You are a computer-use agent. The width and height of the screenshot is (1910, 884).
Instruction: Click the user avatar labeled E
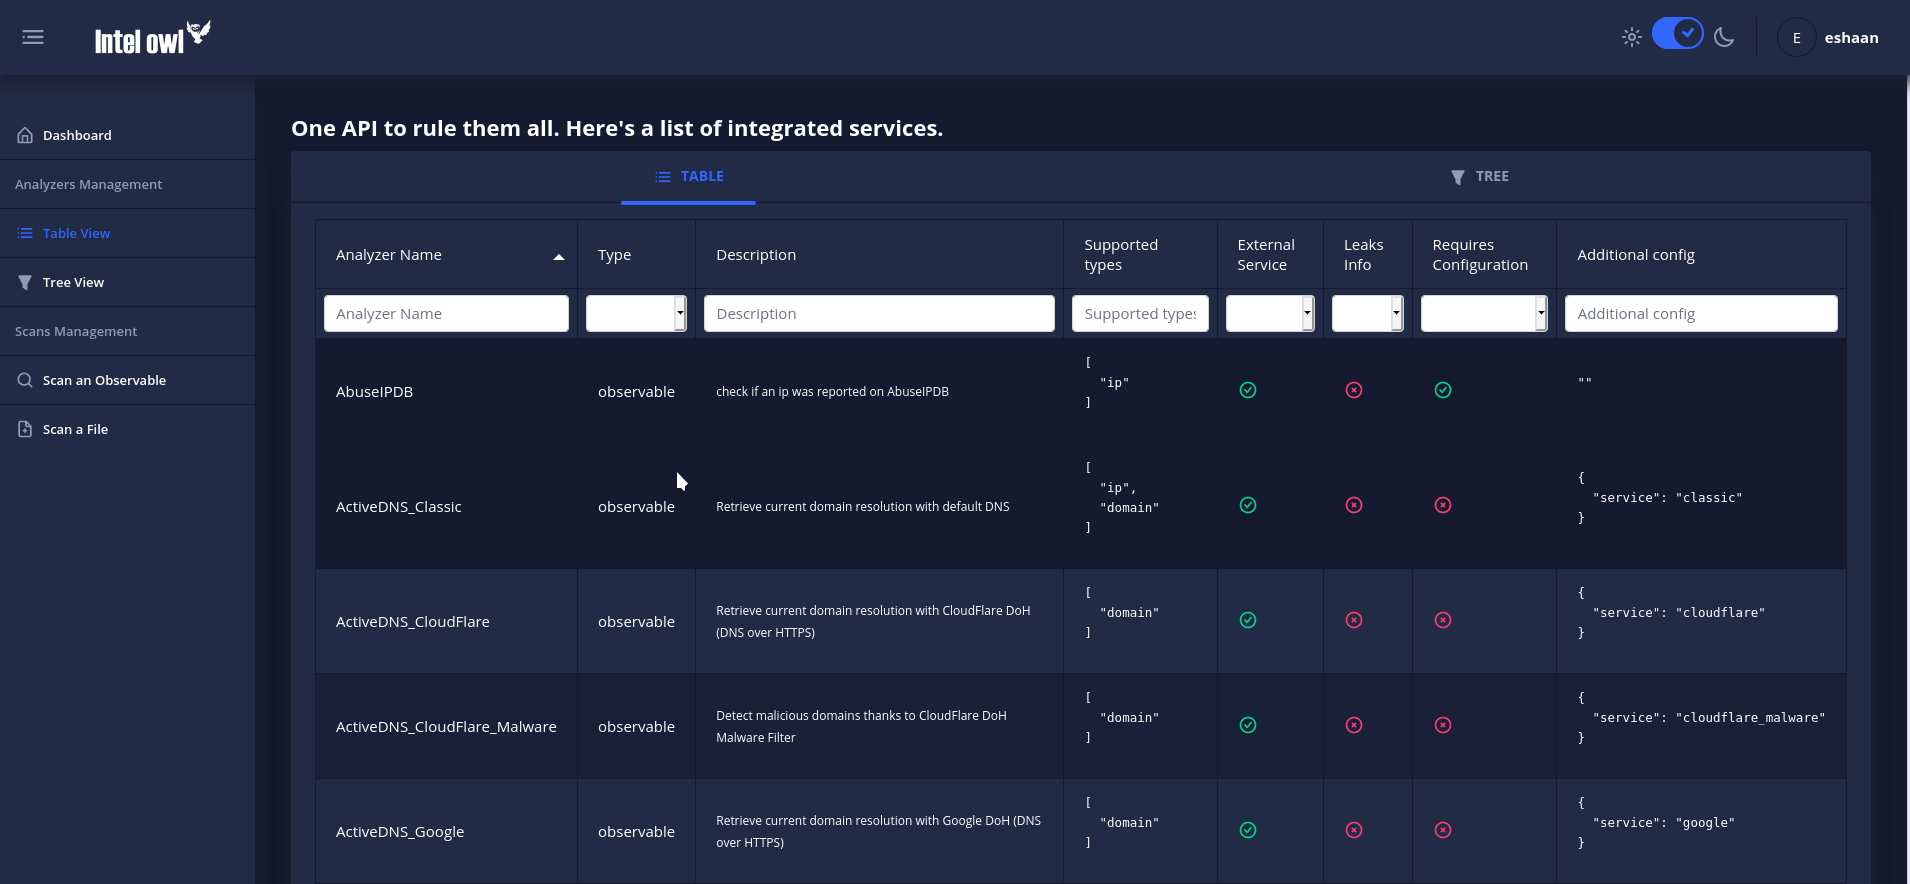(x=1797, y=38)
